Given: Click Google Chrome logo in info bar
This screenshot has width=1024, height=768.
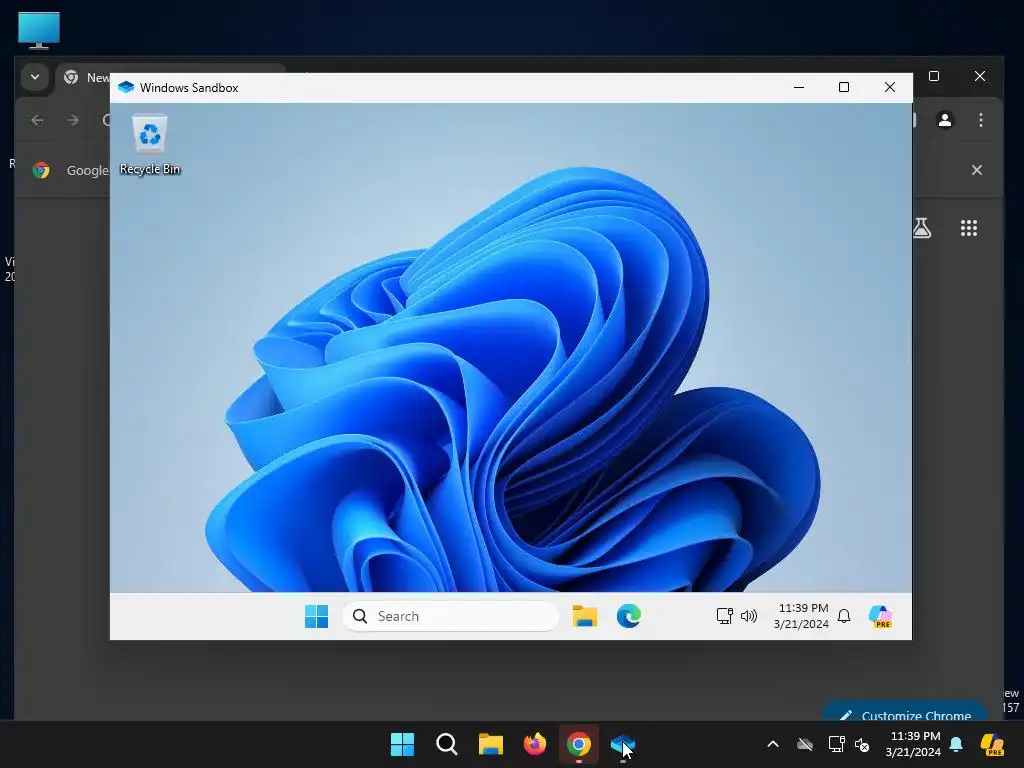Looking at the screenshot, I should [x=41, y=170].
